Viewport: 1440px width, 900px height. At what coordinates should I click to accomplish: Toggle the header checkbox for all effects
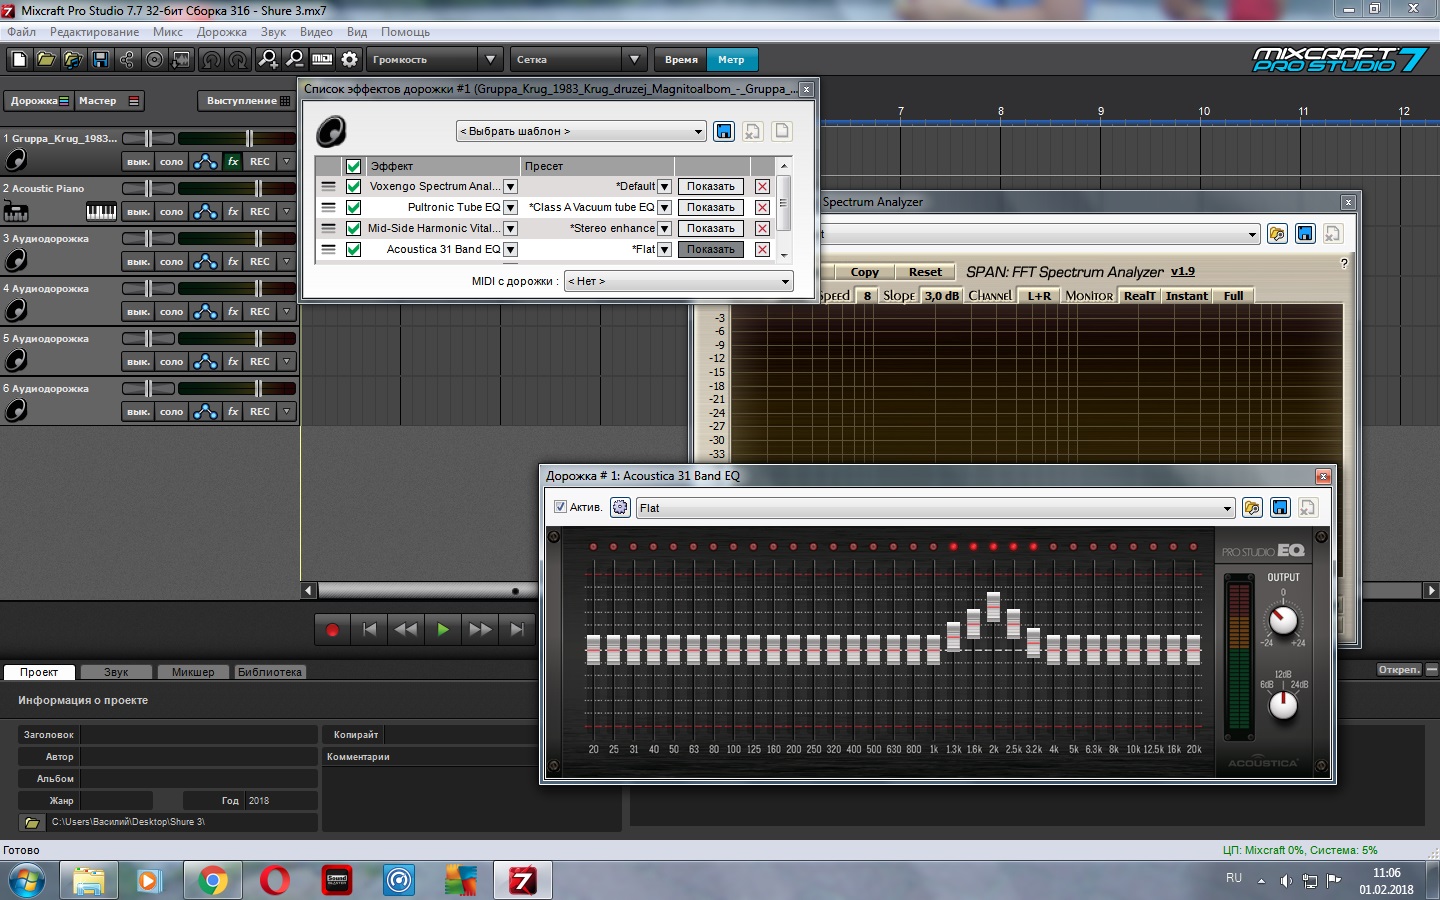coord(353,166)
